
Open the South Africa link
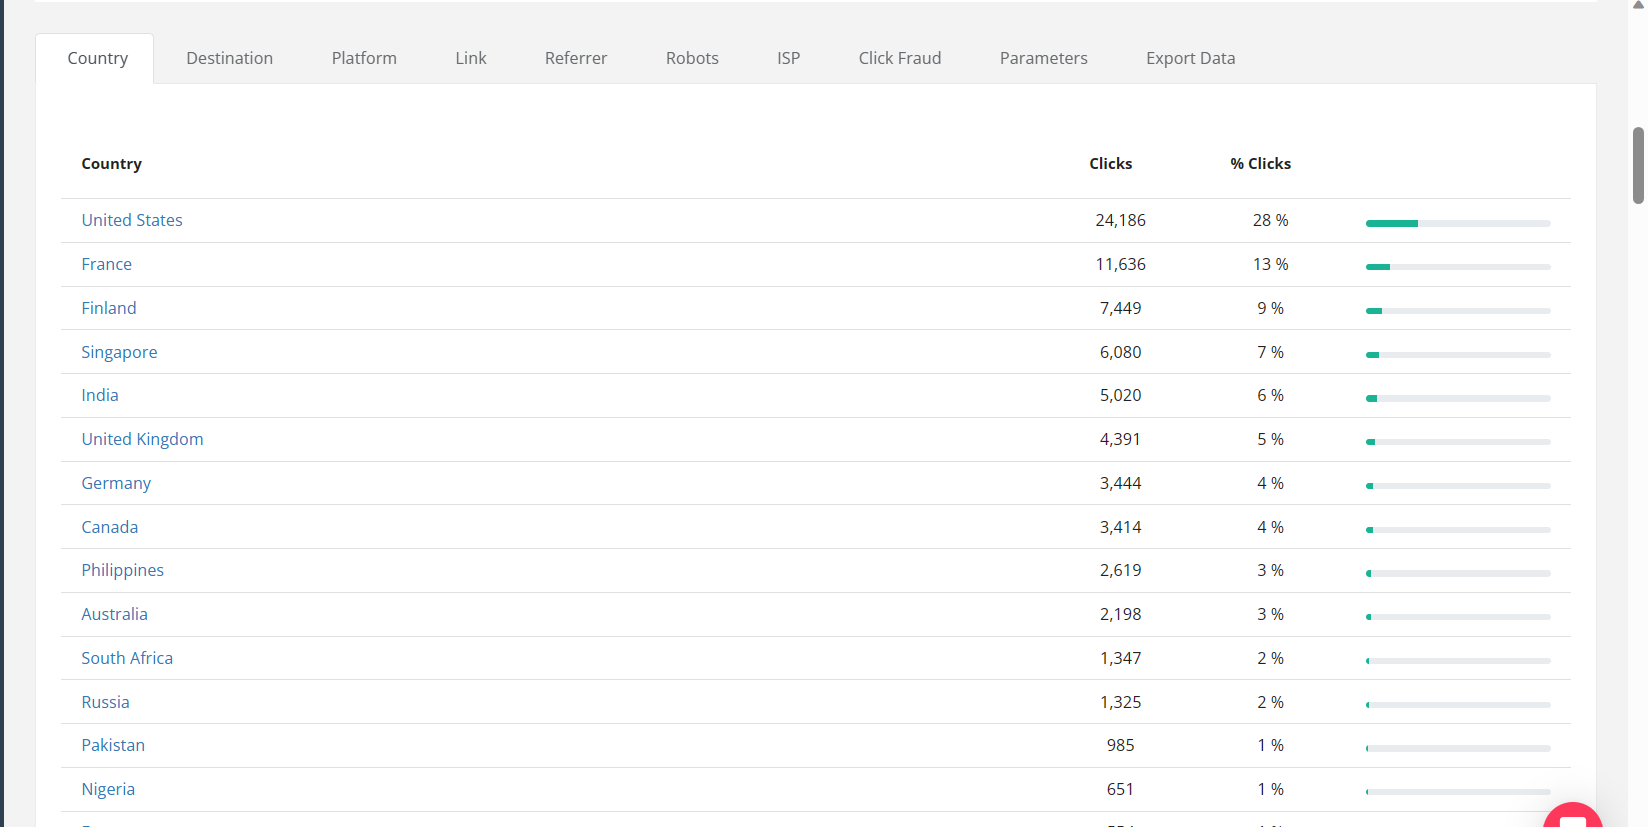pos(127,658)
